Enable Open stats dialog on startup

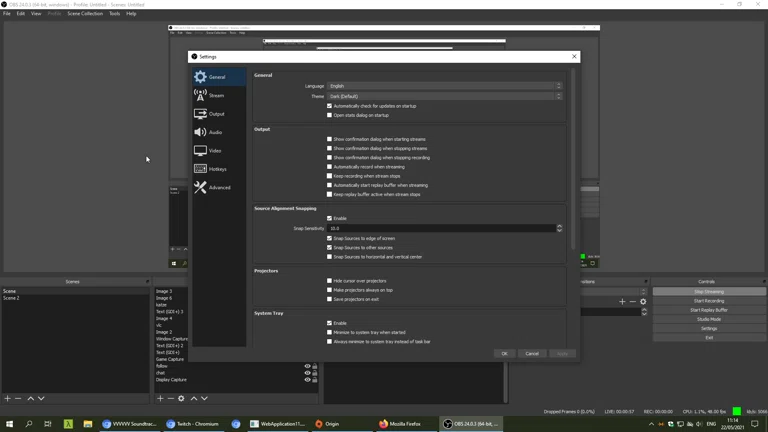(x=329, y=115)
